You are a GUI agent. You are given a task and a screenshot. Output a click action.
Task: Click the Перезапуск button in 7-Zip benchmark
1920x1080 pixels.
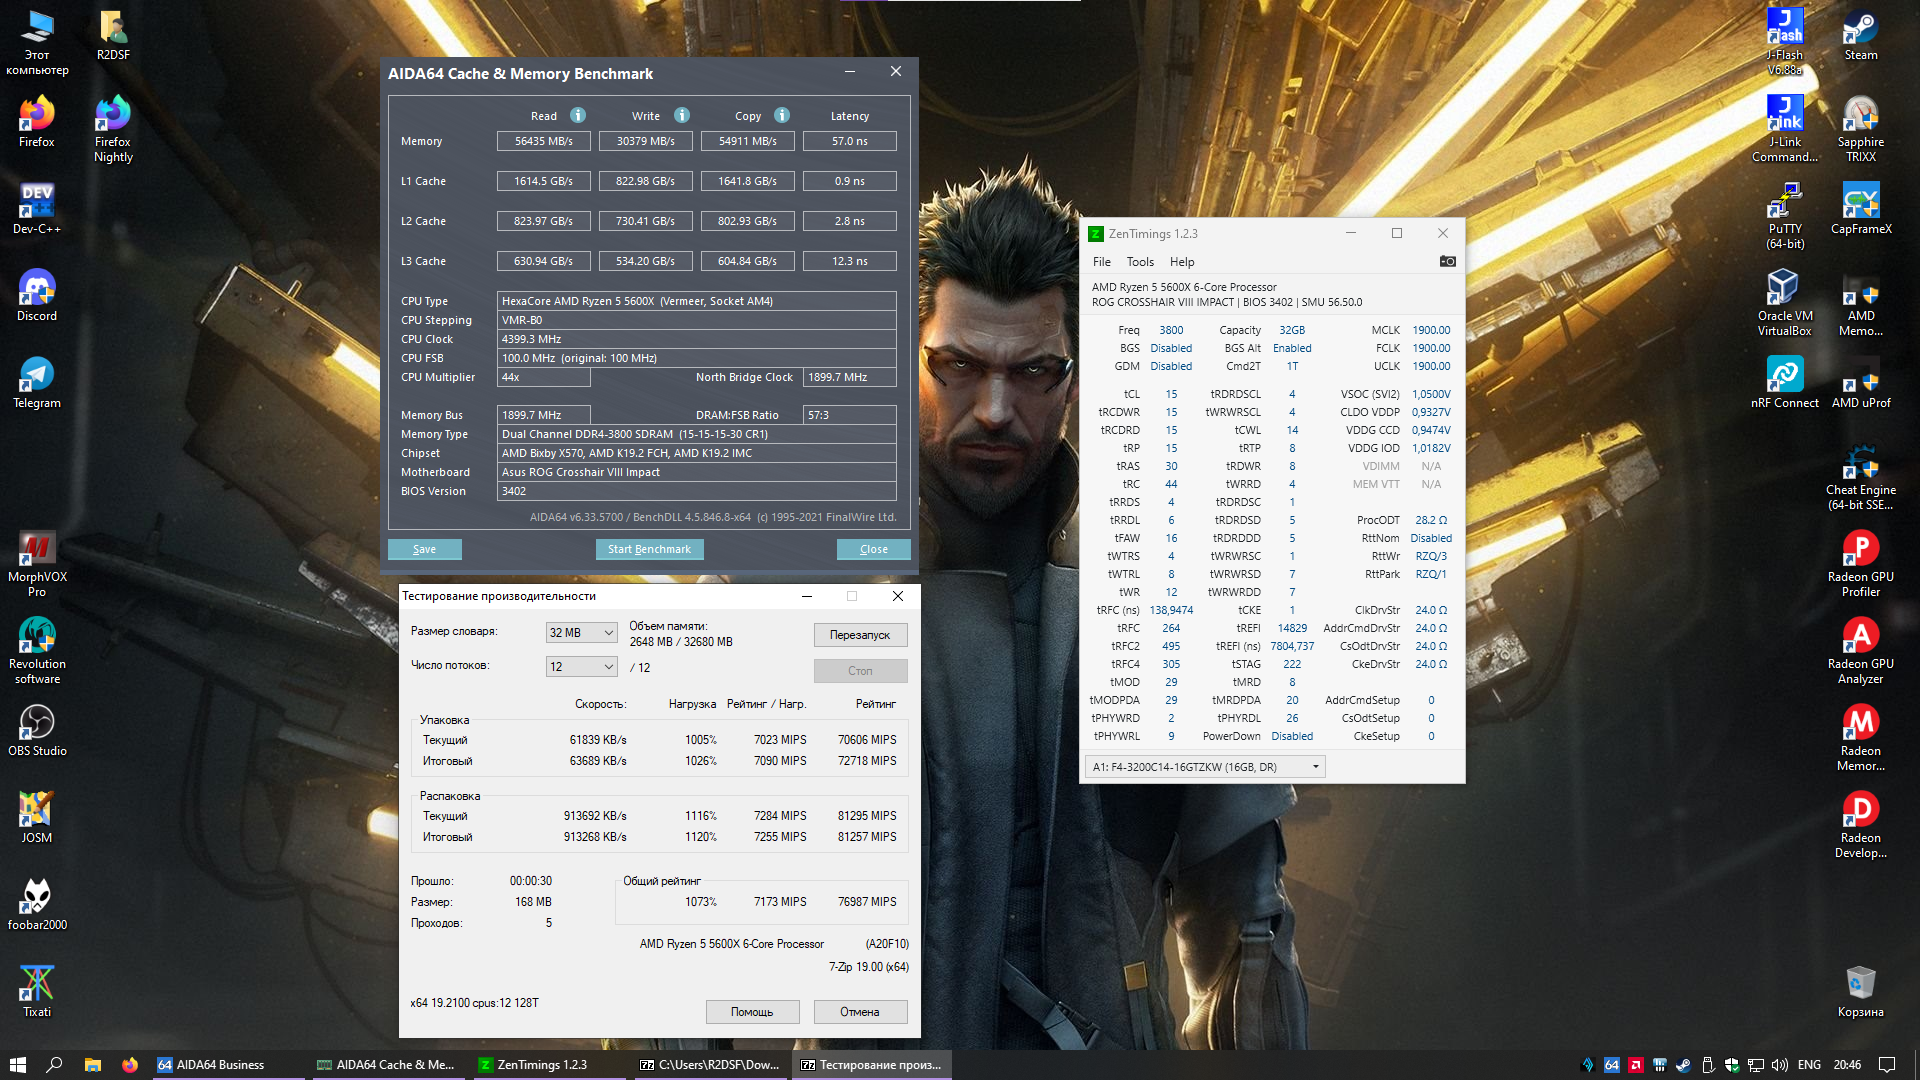[860, 635]
